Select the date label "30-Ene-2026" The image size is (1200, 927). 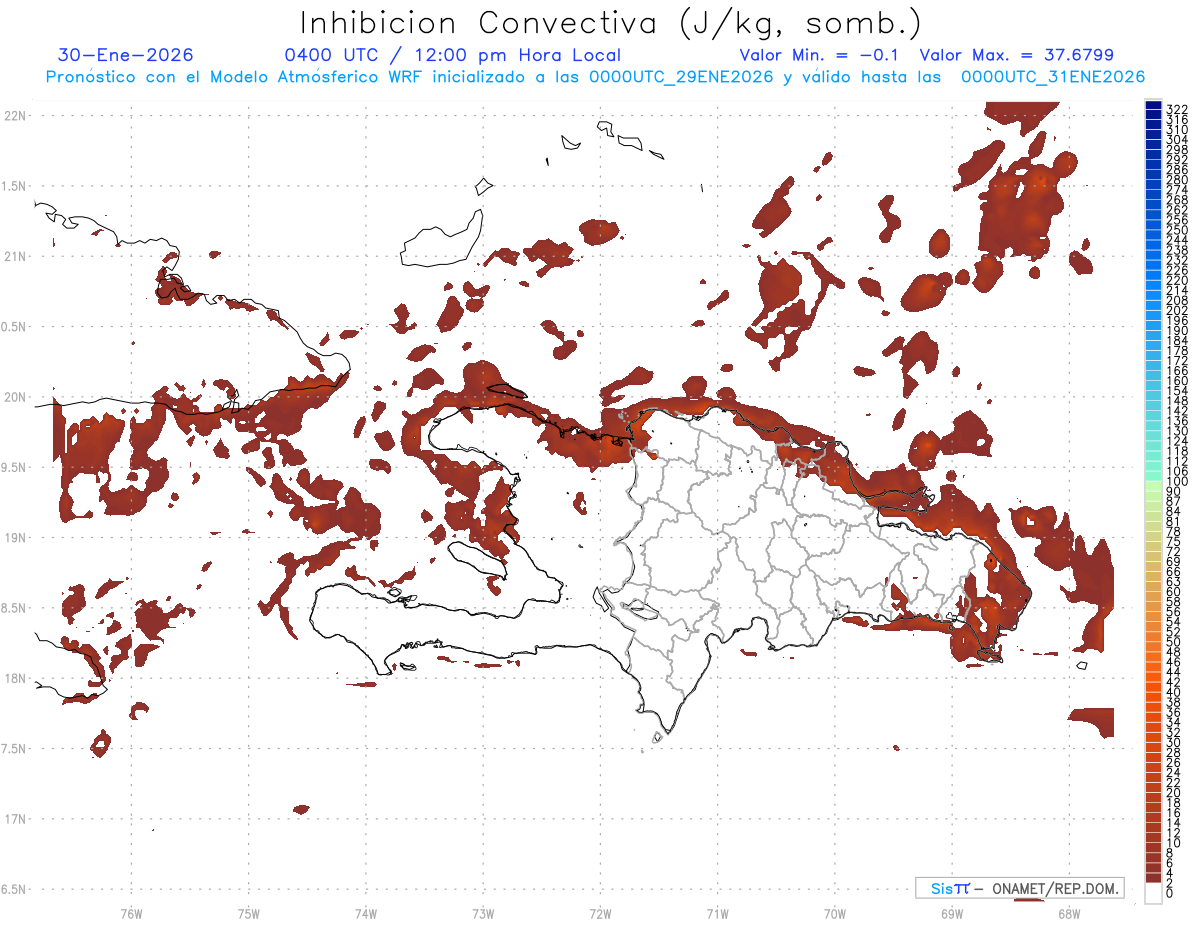(x=126, y=55)
